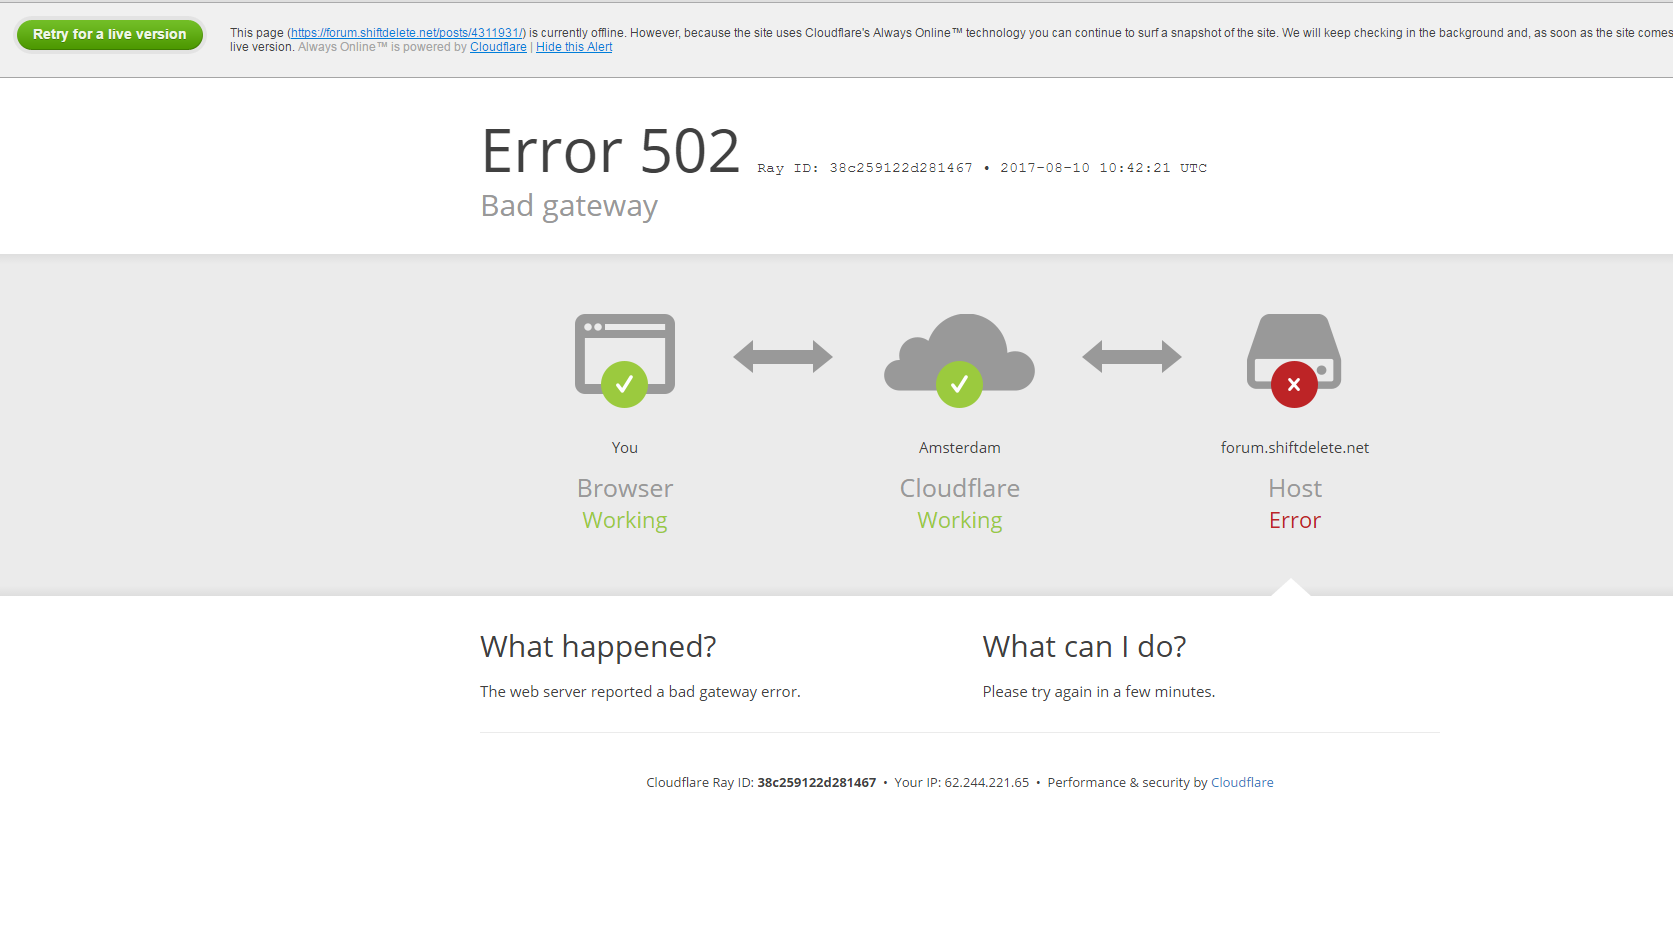Image resolution: width=1673 pixels, height=944 pixels.
Task: Click the arrow between Browser and Cloudflare
Action: [783, 356]
